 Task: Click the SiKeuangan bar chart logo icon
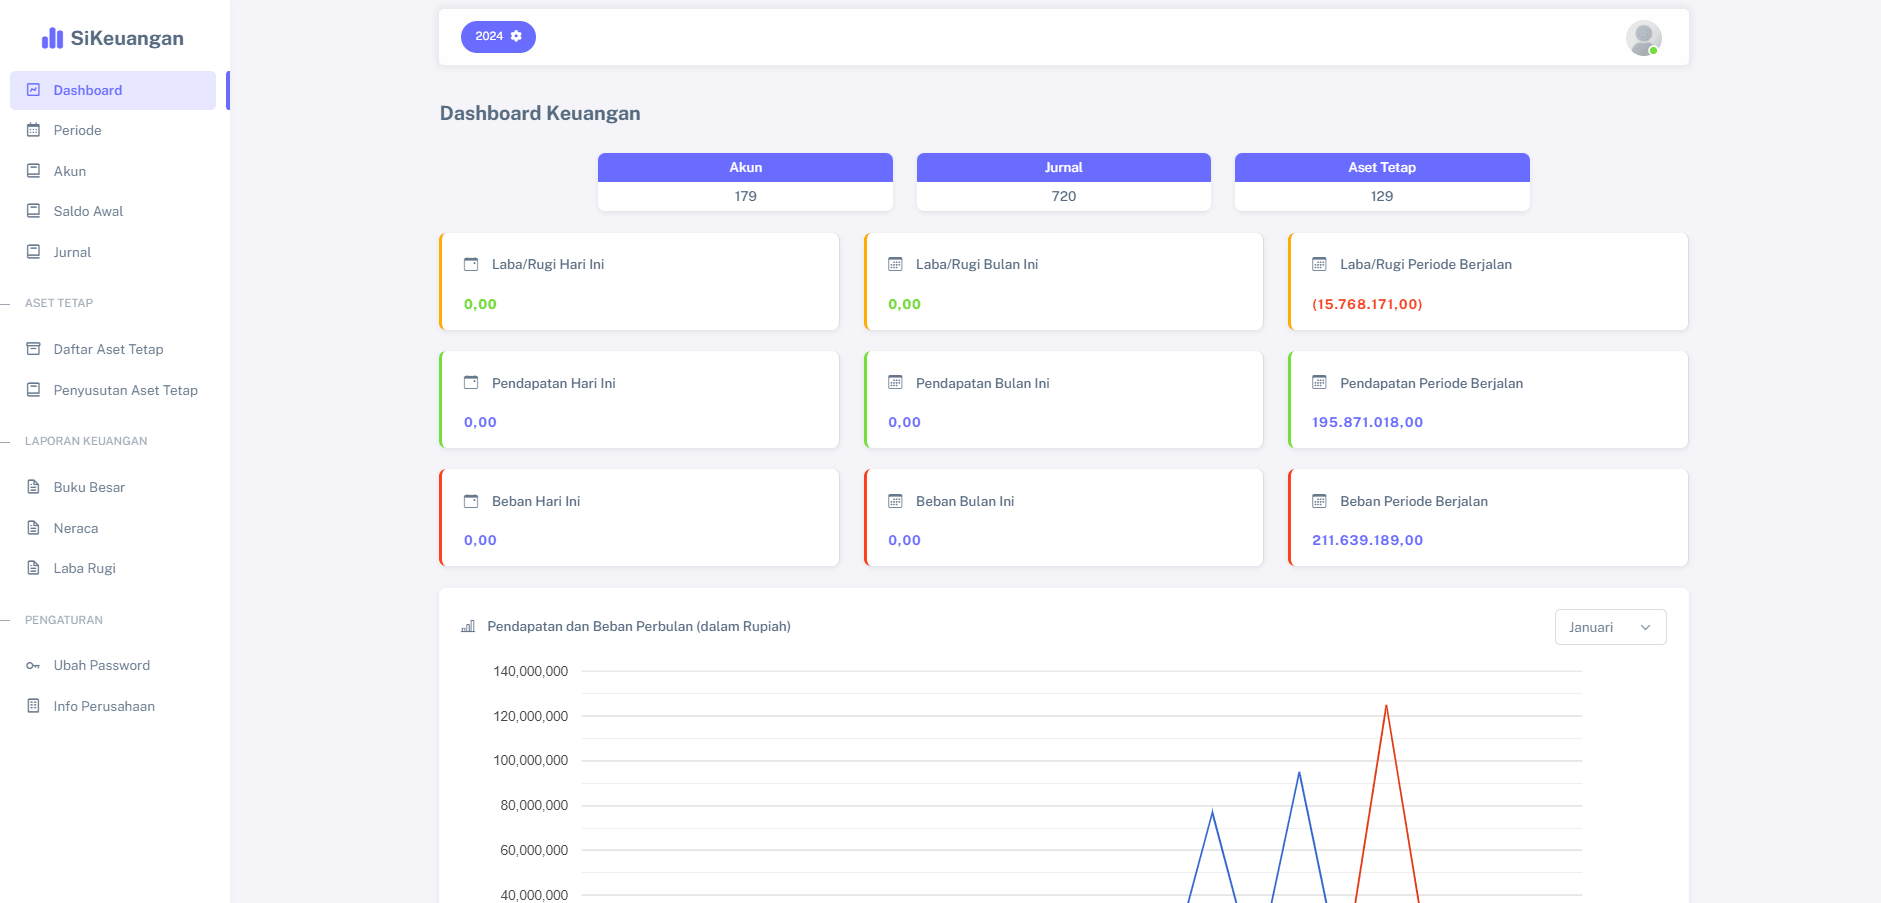(x=52, y=38)
